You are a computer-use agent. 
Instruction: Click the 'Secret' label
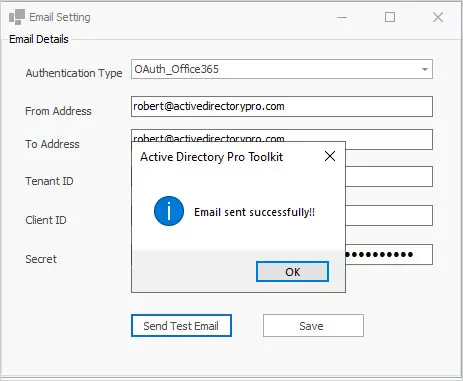point(41,259)
